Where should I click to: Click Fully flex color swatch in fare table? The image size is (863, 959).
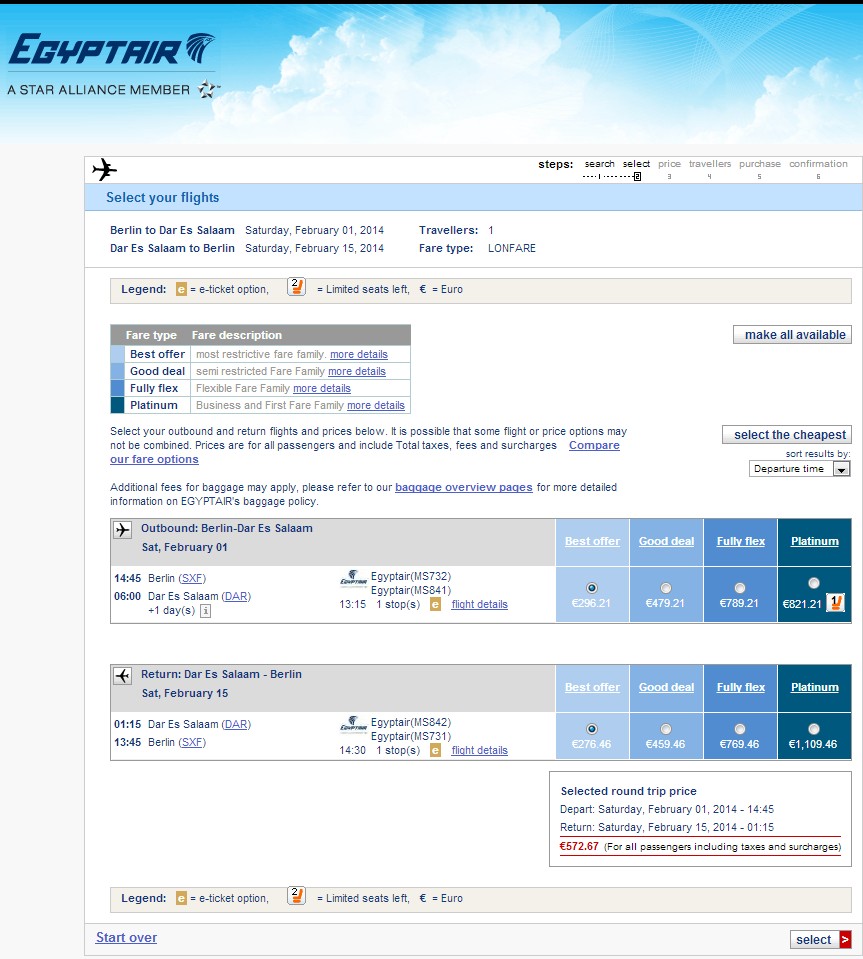(117, 388)
